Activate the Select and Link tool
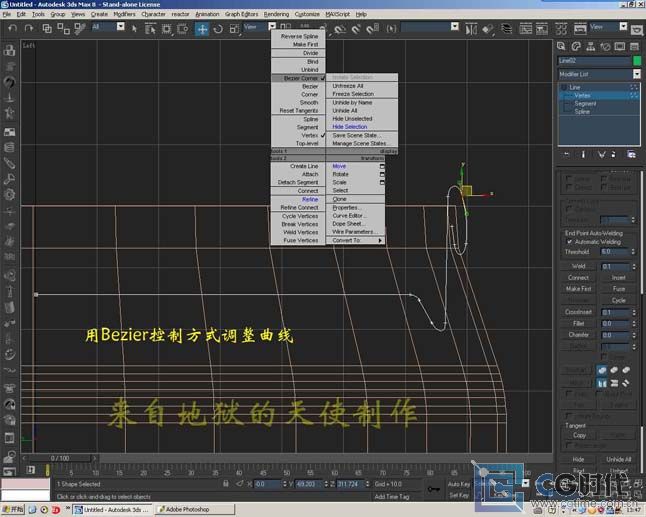Screen dimensions: 646x517 (x=47, y=28)
